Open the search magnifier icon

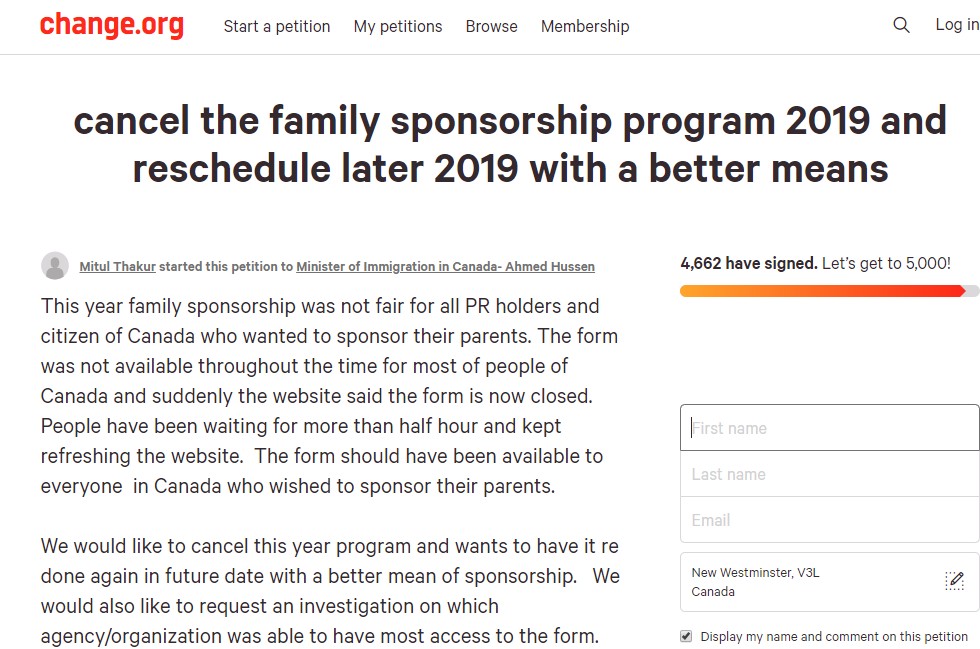(901, 25)
